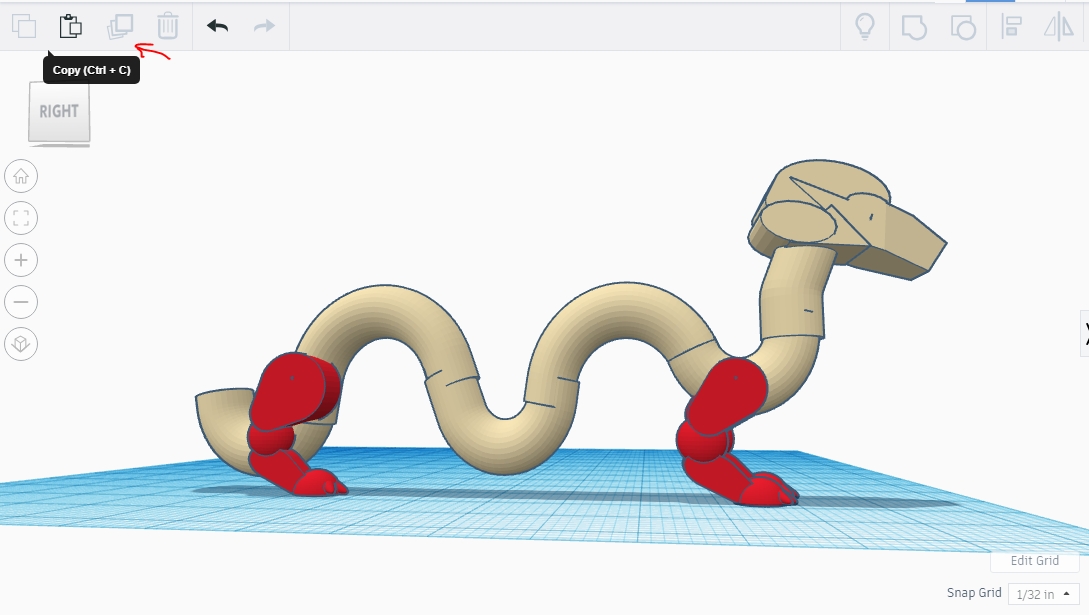Activate the Mirror flip tool

pos(1059,26)
